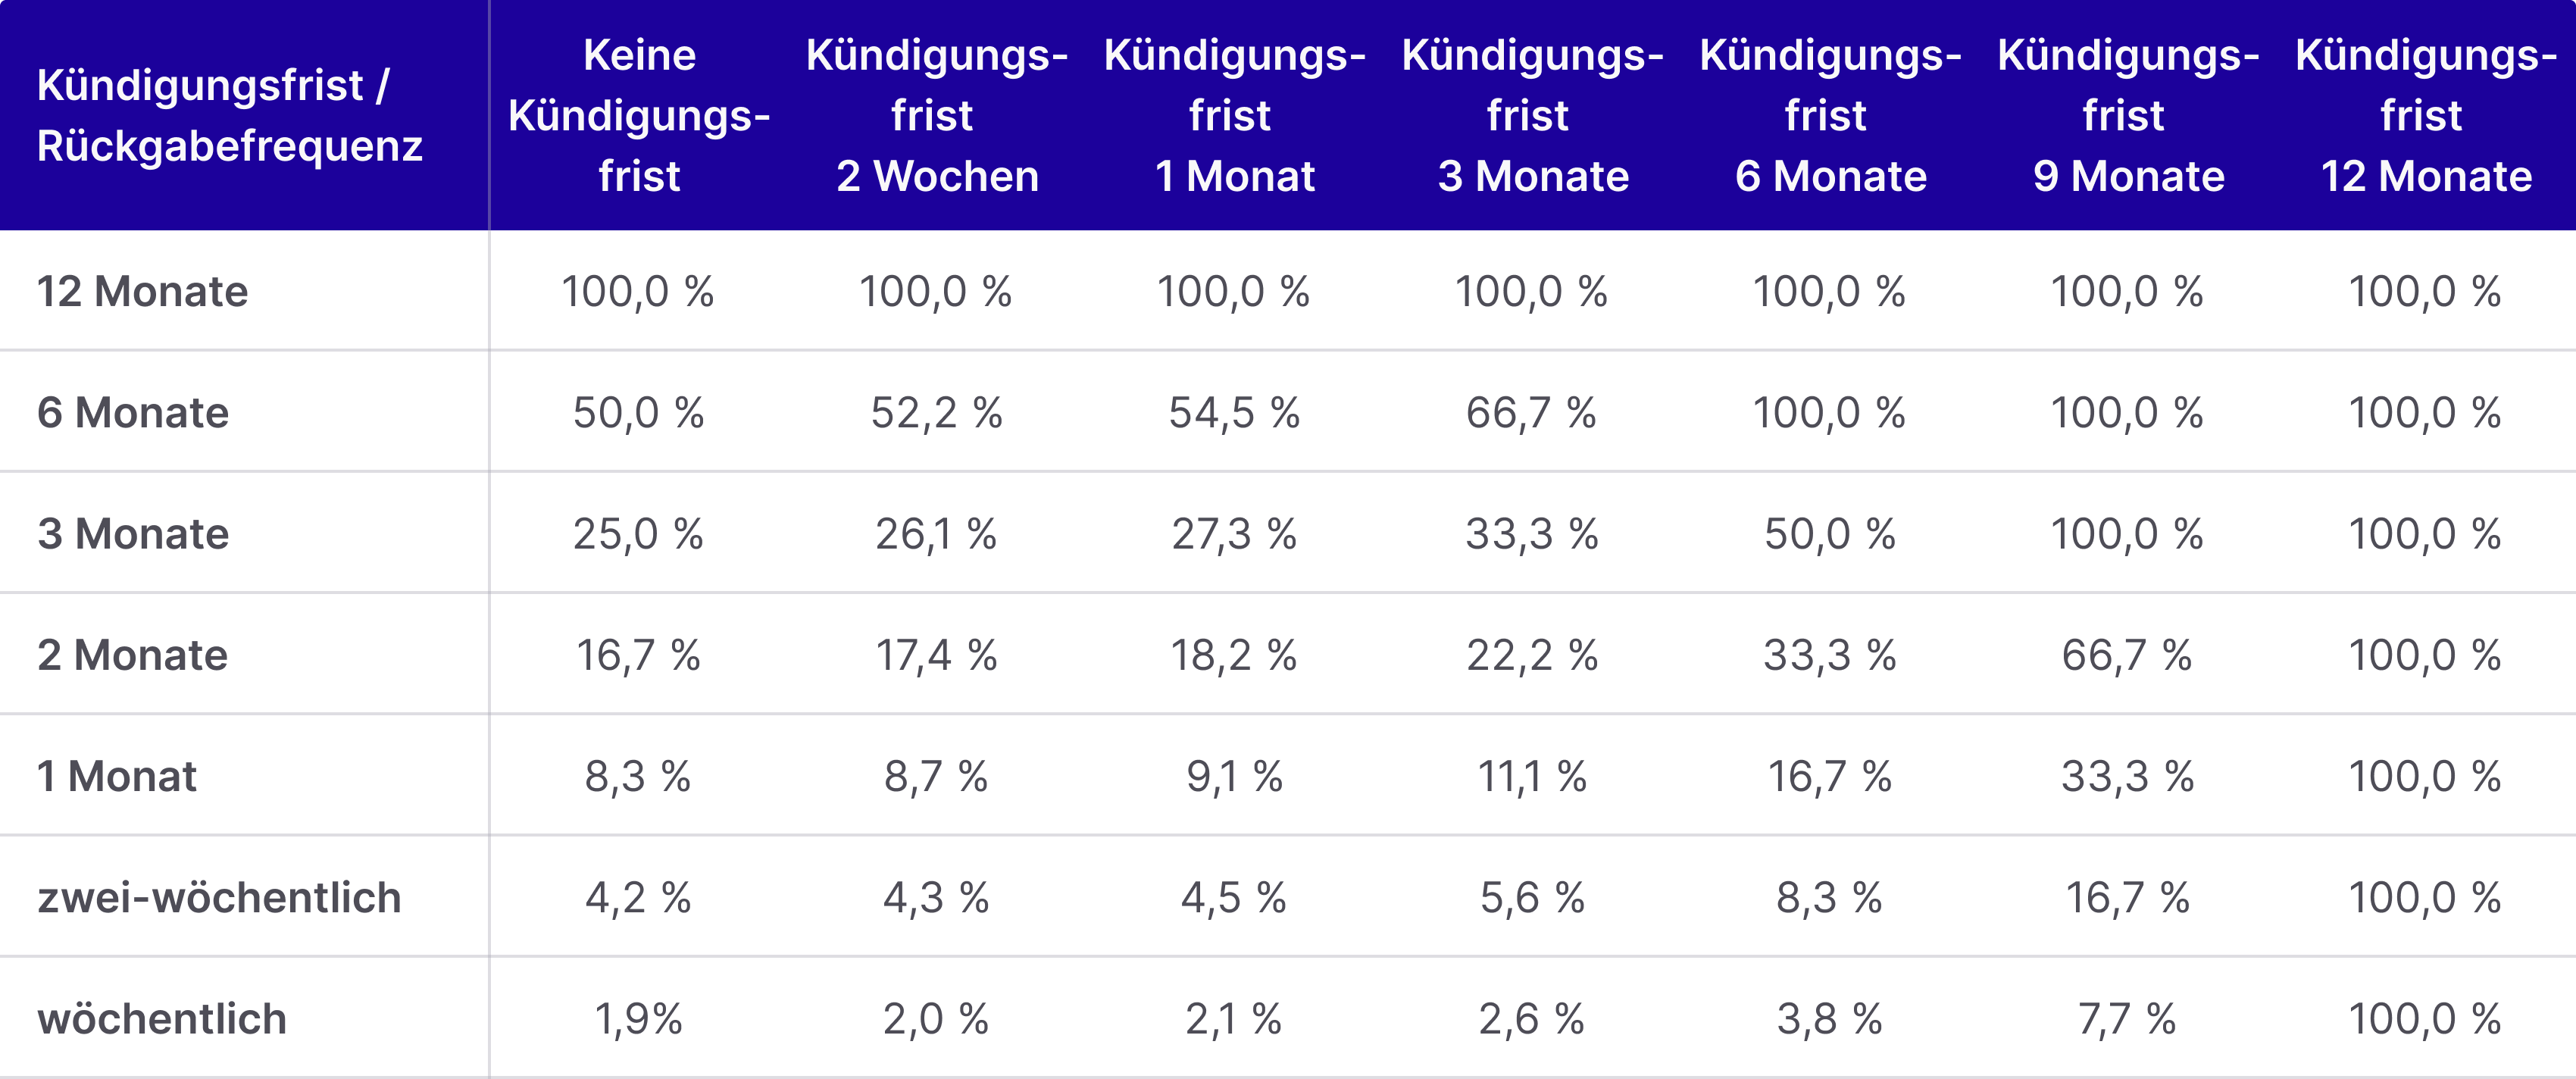Select the 'Kündigungsfrist 6 Monate' column header
Screen dimensions: 2576x1079
tap(1830, 115)
